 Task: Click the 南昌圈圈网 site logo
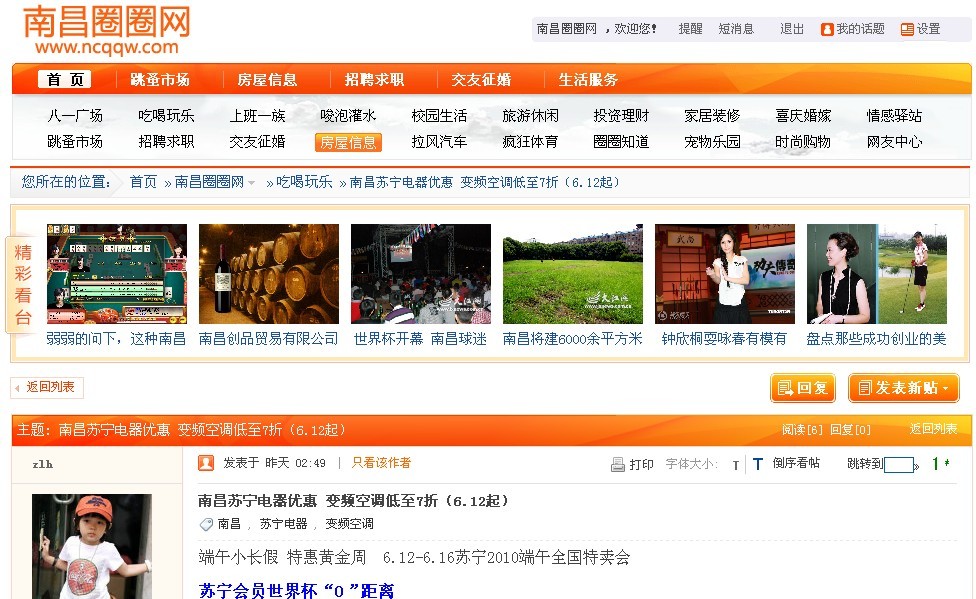coord(106,30)
